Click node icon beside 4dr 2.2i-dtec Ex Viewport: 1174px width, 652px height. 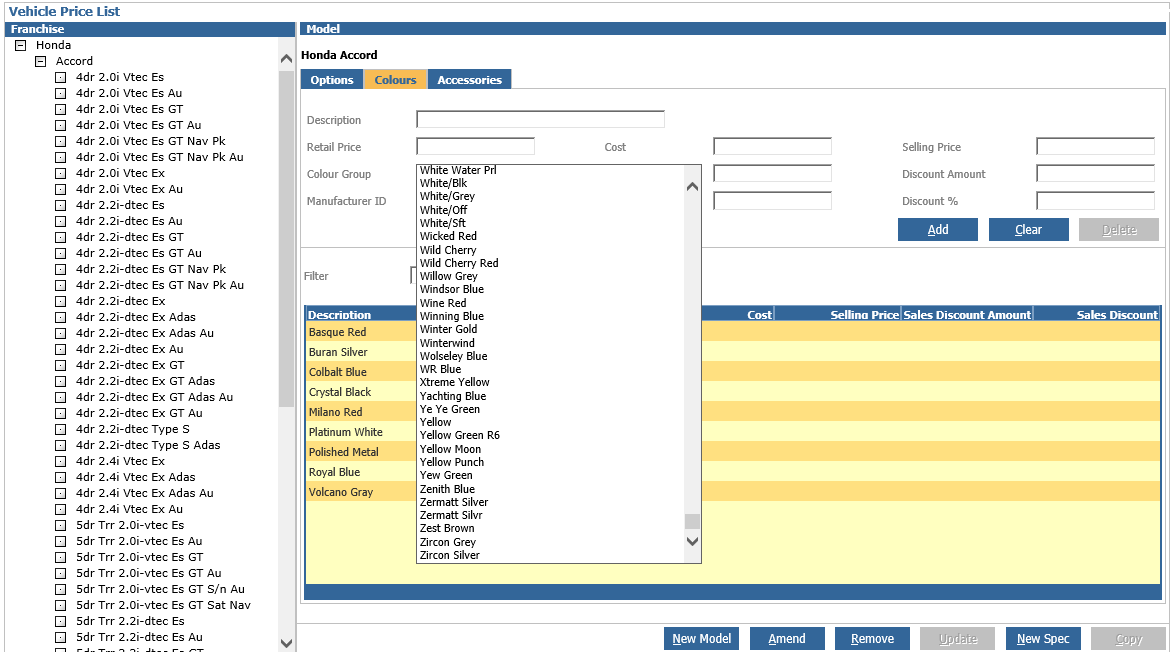point(61,301)
